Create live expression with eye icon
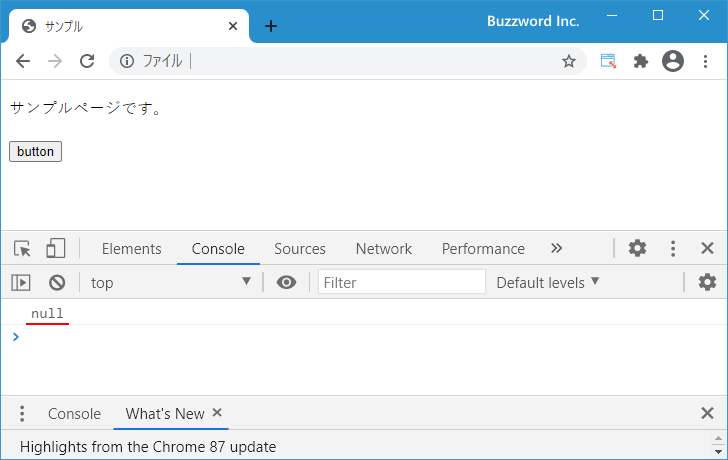Image resolution: width=728 pixels, height=460 pixels. 286,282
